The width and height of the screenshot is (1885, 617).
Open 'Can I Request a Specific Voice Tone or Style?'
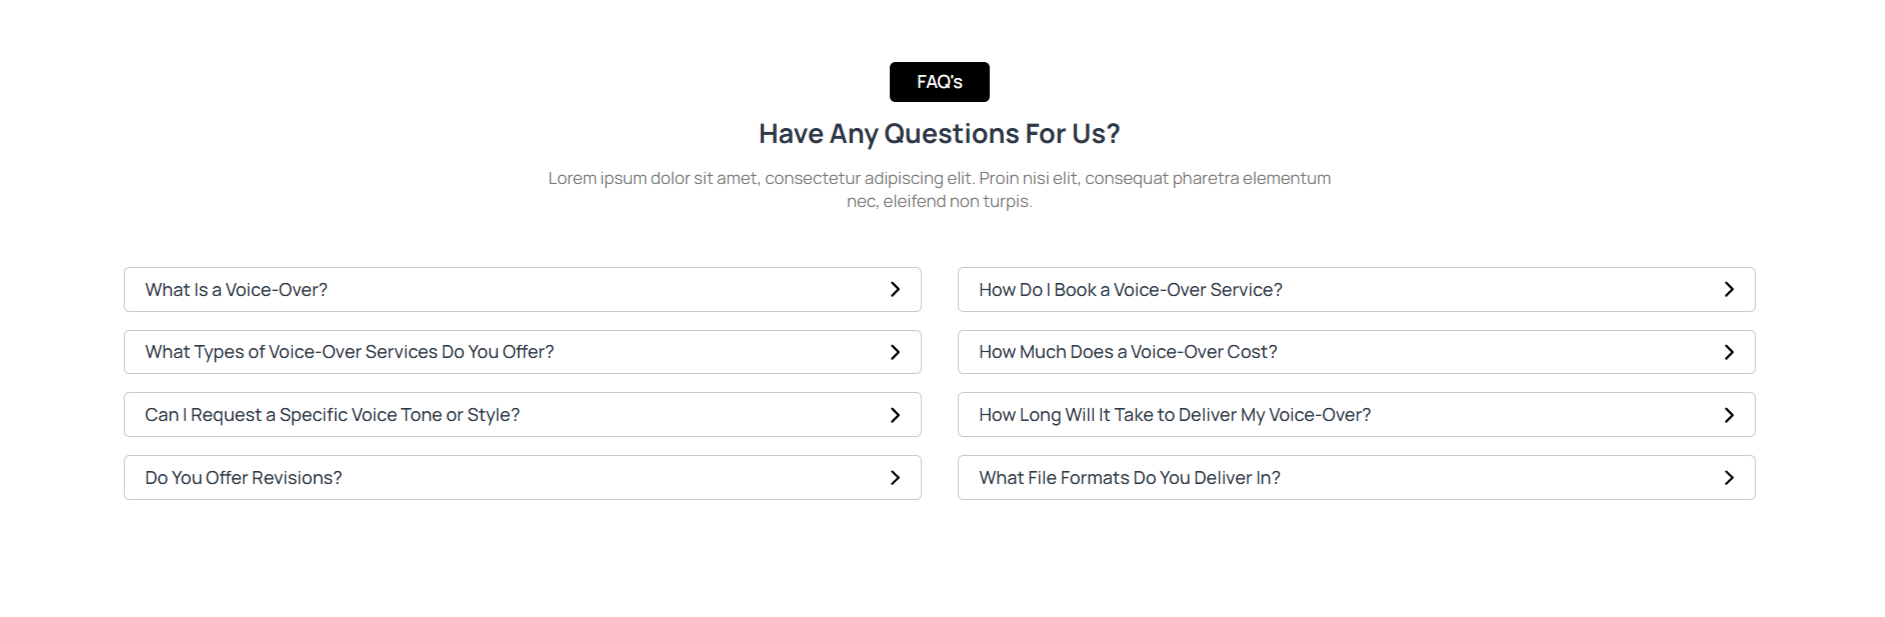tap(332, 415)
